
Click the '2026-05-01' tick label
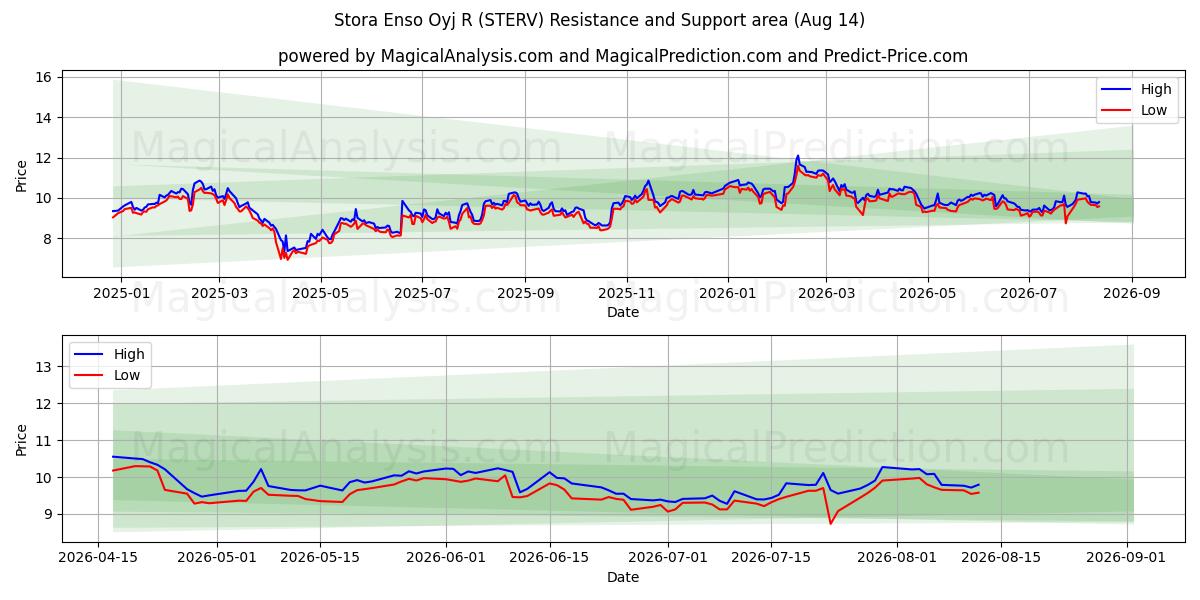click(x=216, y=559)
